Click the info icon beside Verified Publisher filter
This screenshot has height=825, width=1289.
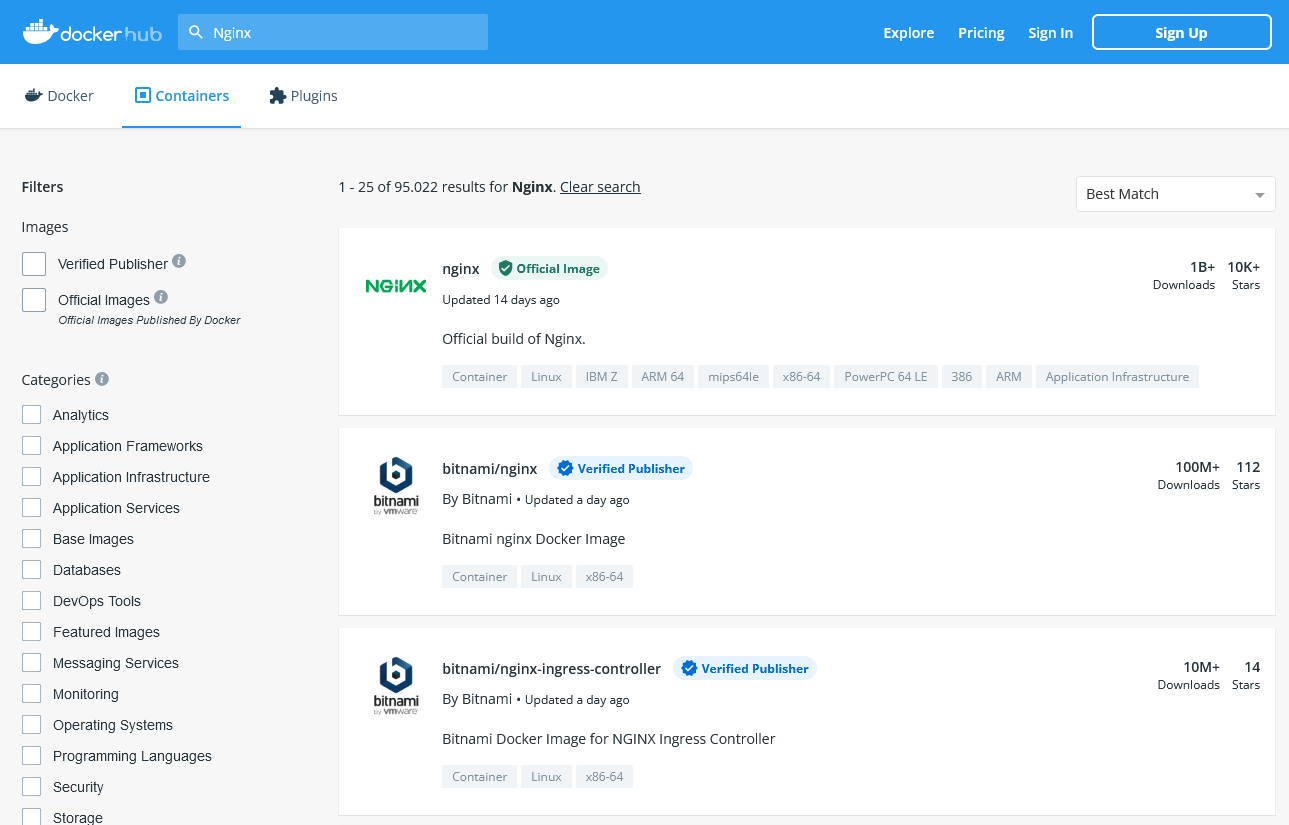tap(179, 261)
